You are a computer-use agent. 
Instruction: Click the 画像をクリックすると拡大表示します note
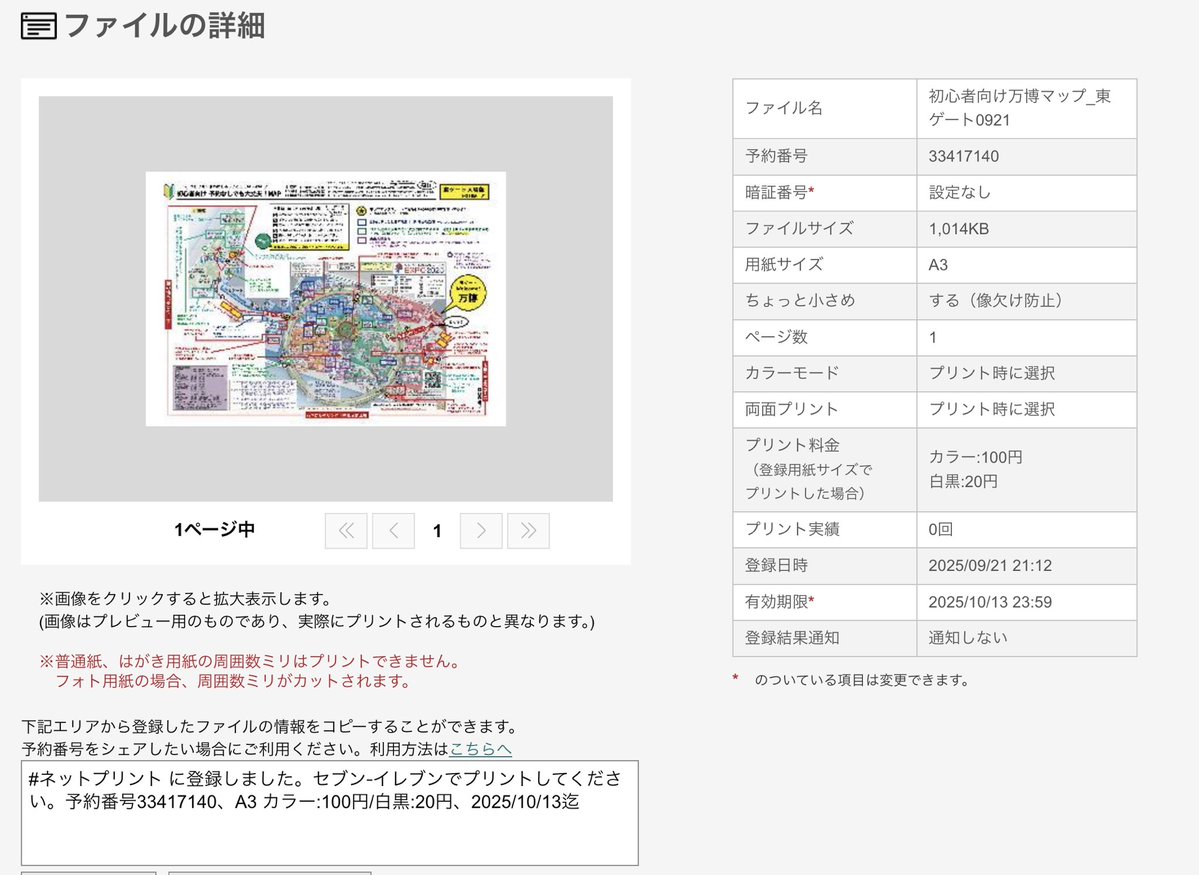[x=185, y=598]
